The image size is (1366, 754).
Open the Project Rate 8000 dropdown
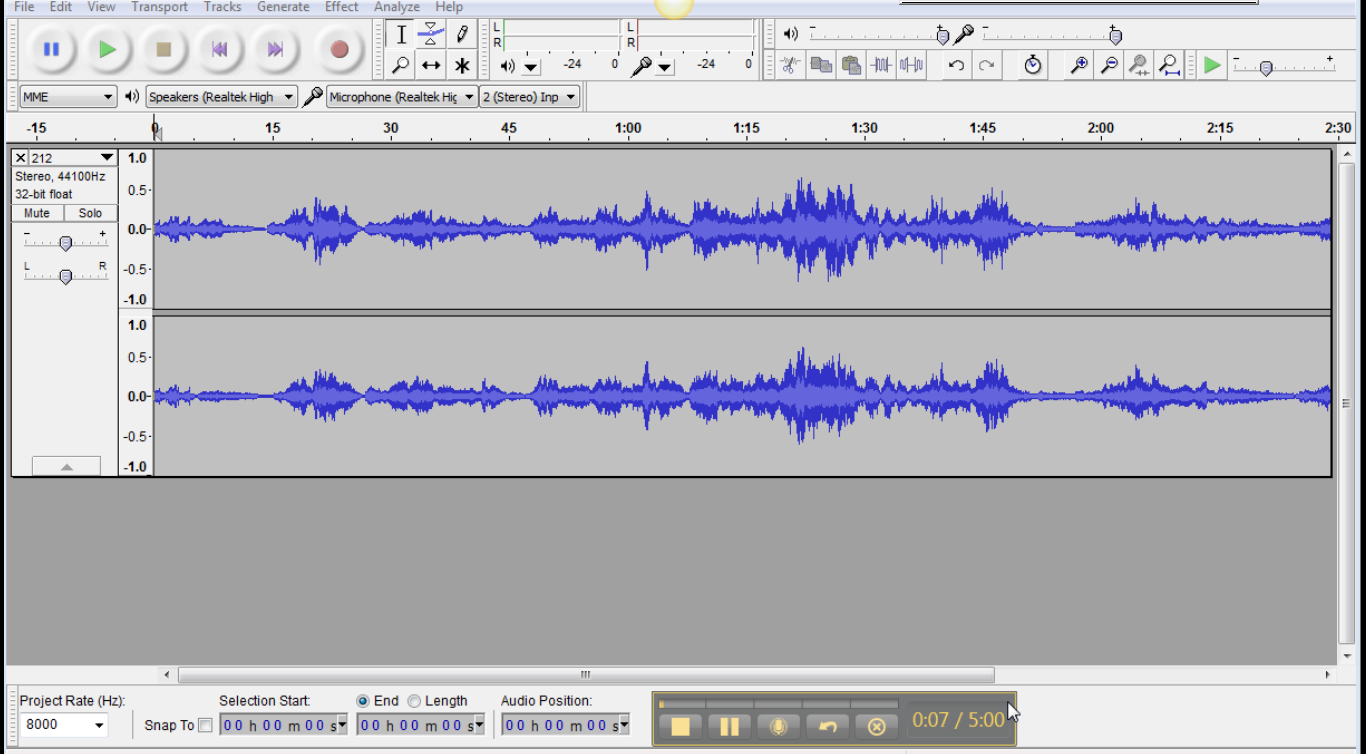tap(66, 724)
